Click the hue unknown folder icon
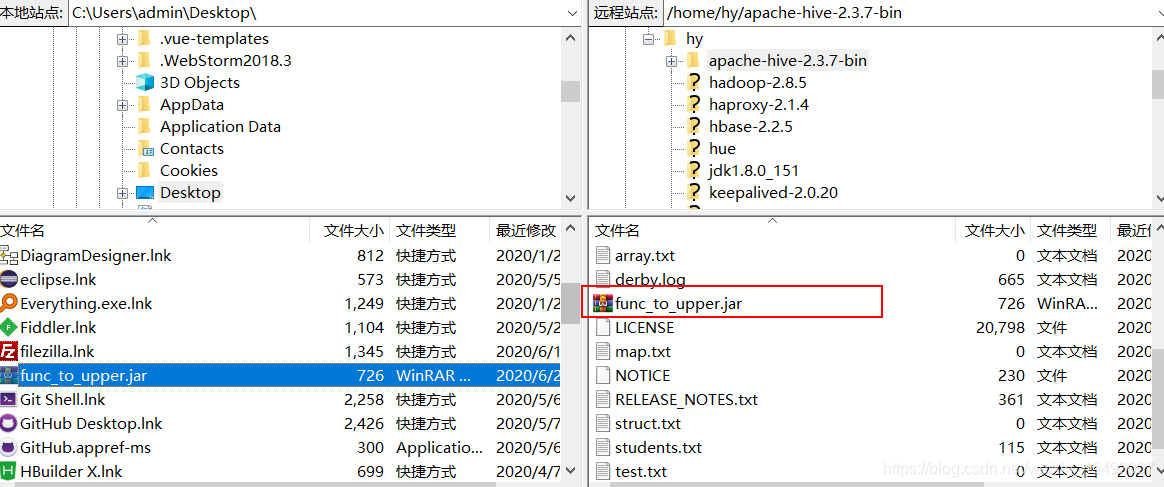Image resolution: width=1164 pixels, height=487 pixels. tap(694, 148)
